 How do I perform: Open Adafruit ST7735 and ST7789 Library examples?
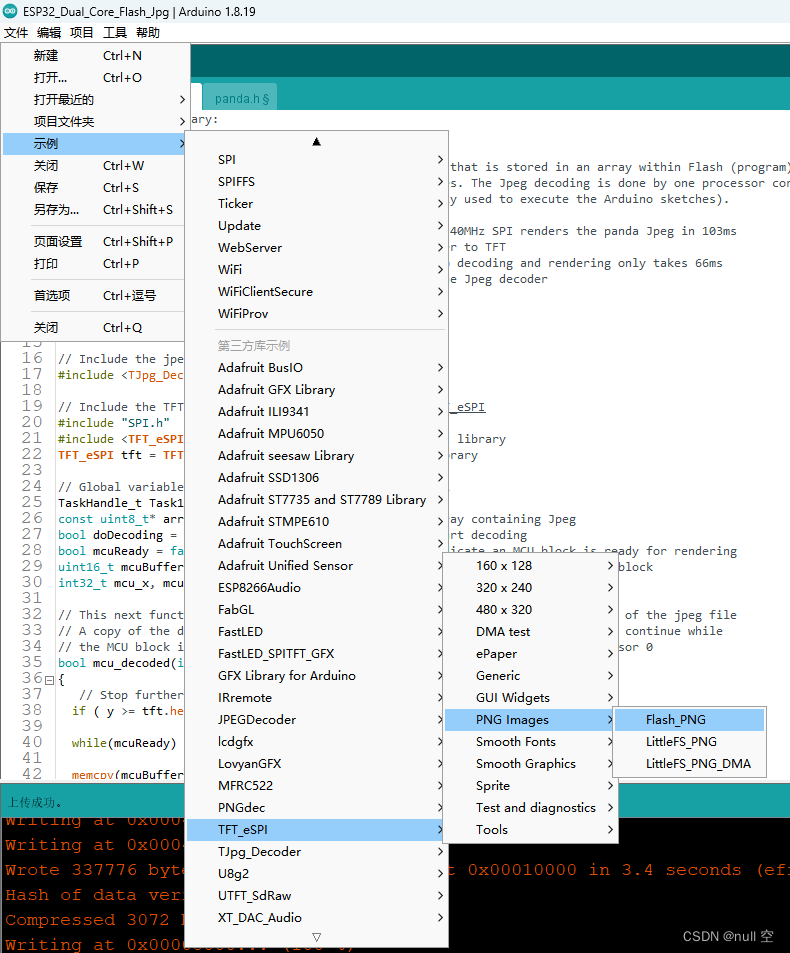(317, 500)
